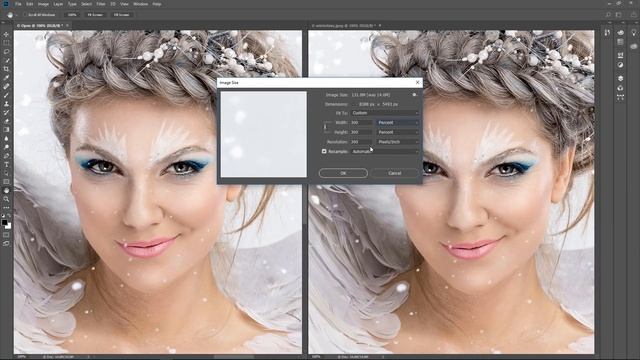Open the Window menu

pos(140,4)
